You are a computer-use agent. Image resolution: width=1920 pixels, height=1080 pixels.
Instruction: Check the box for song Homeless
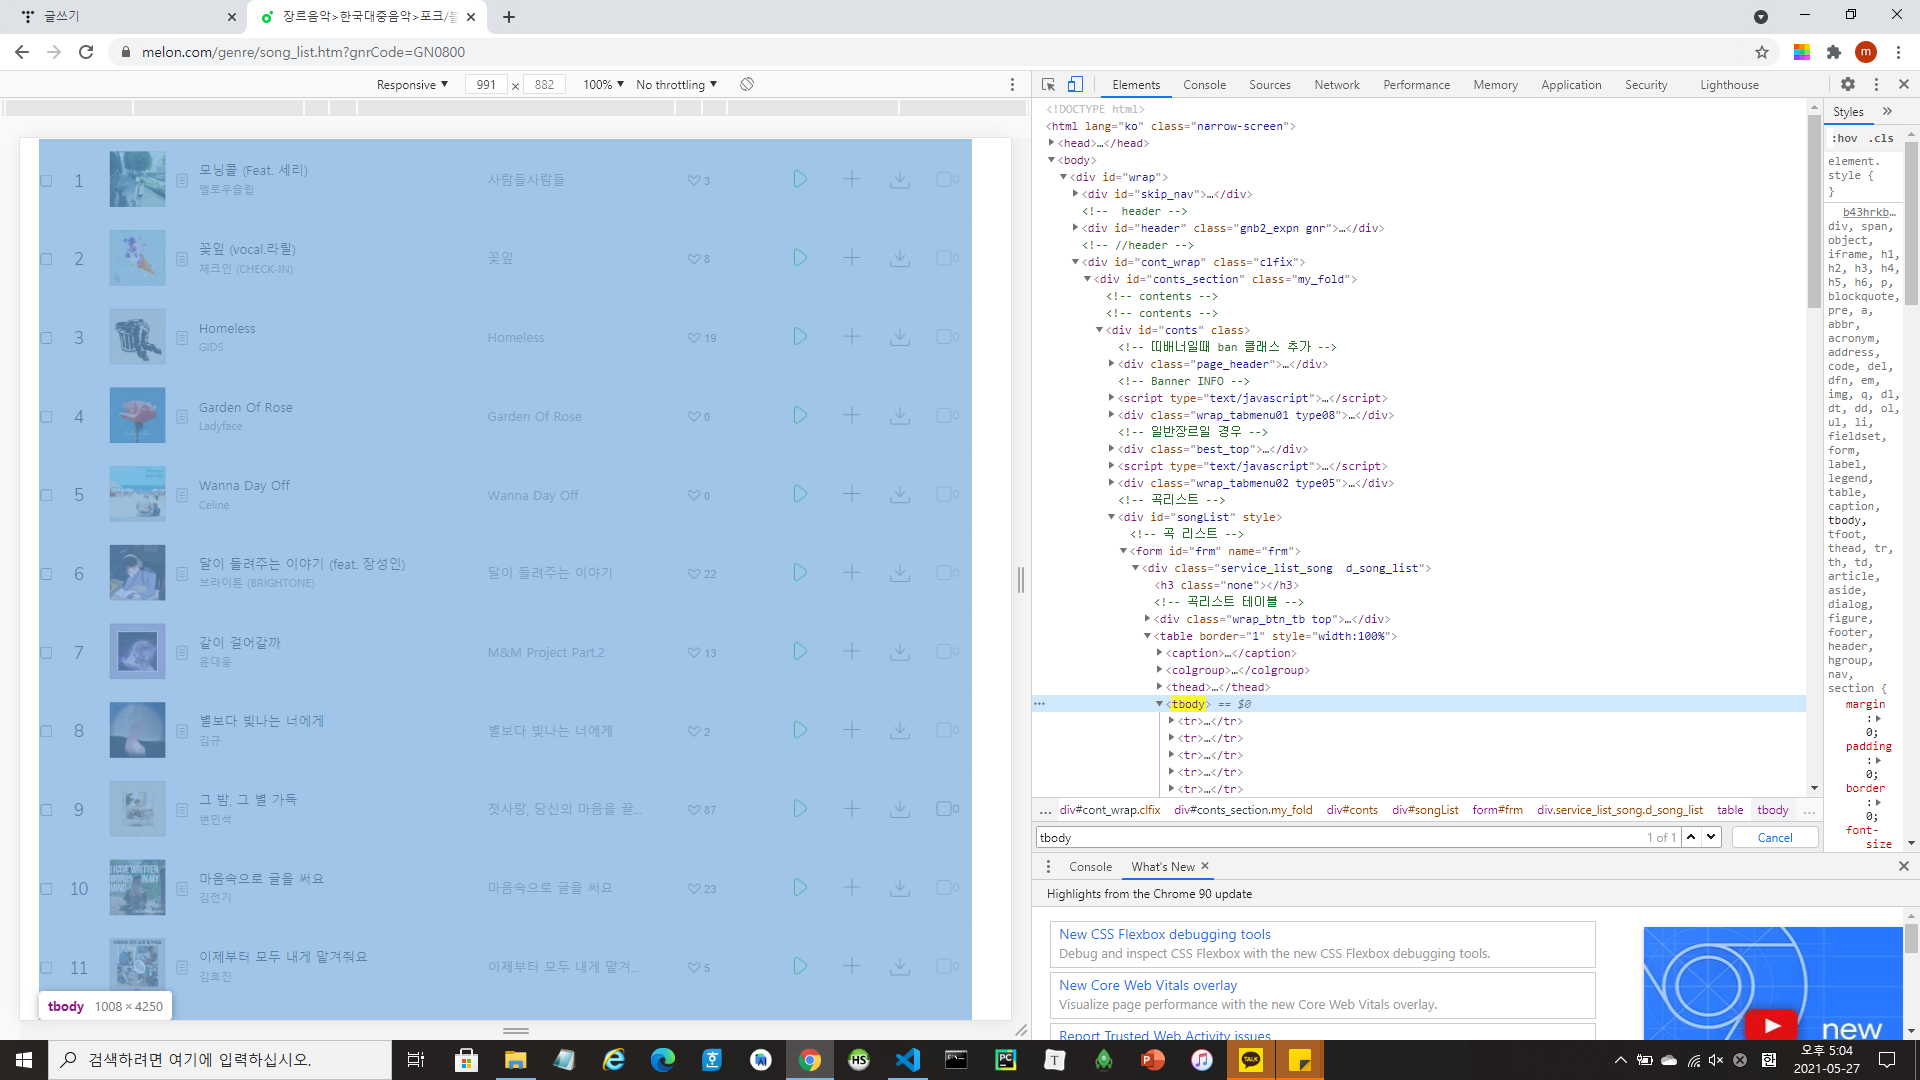[46, 338]
